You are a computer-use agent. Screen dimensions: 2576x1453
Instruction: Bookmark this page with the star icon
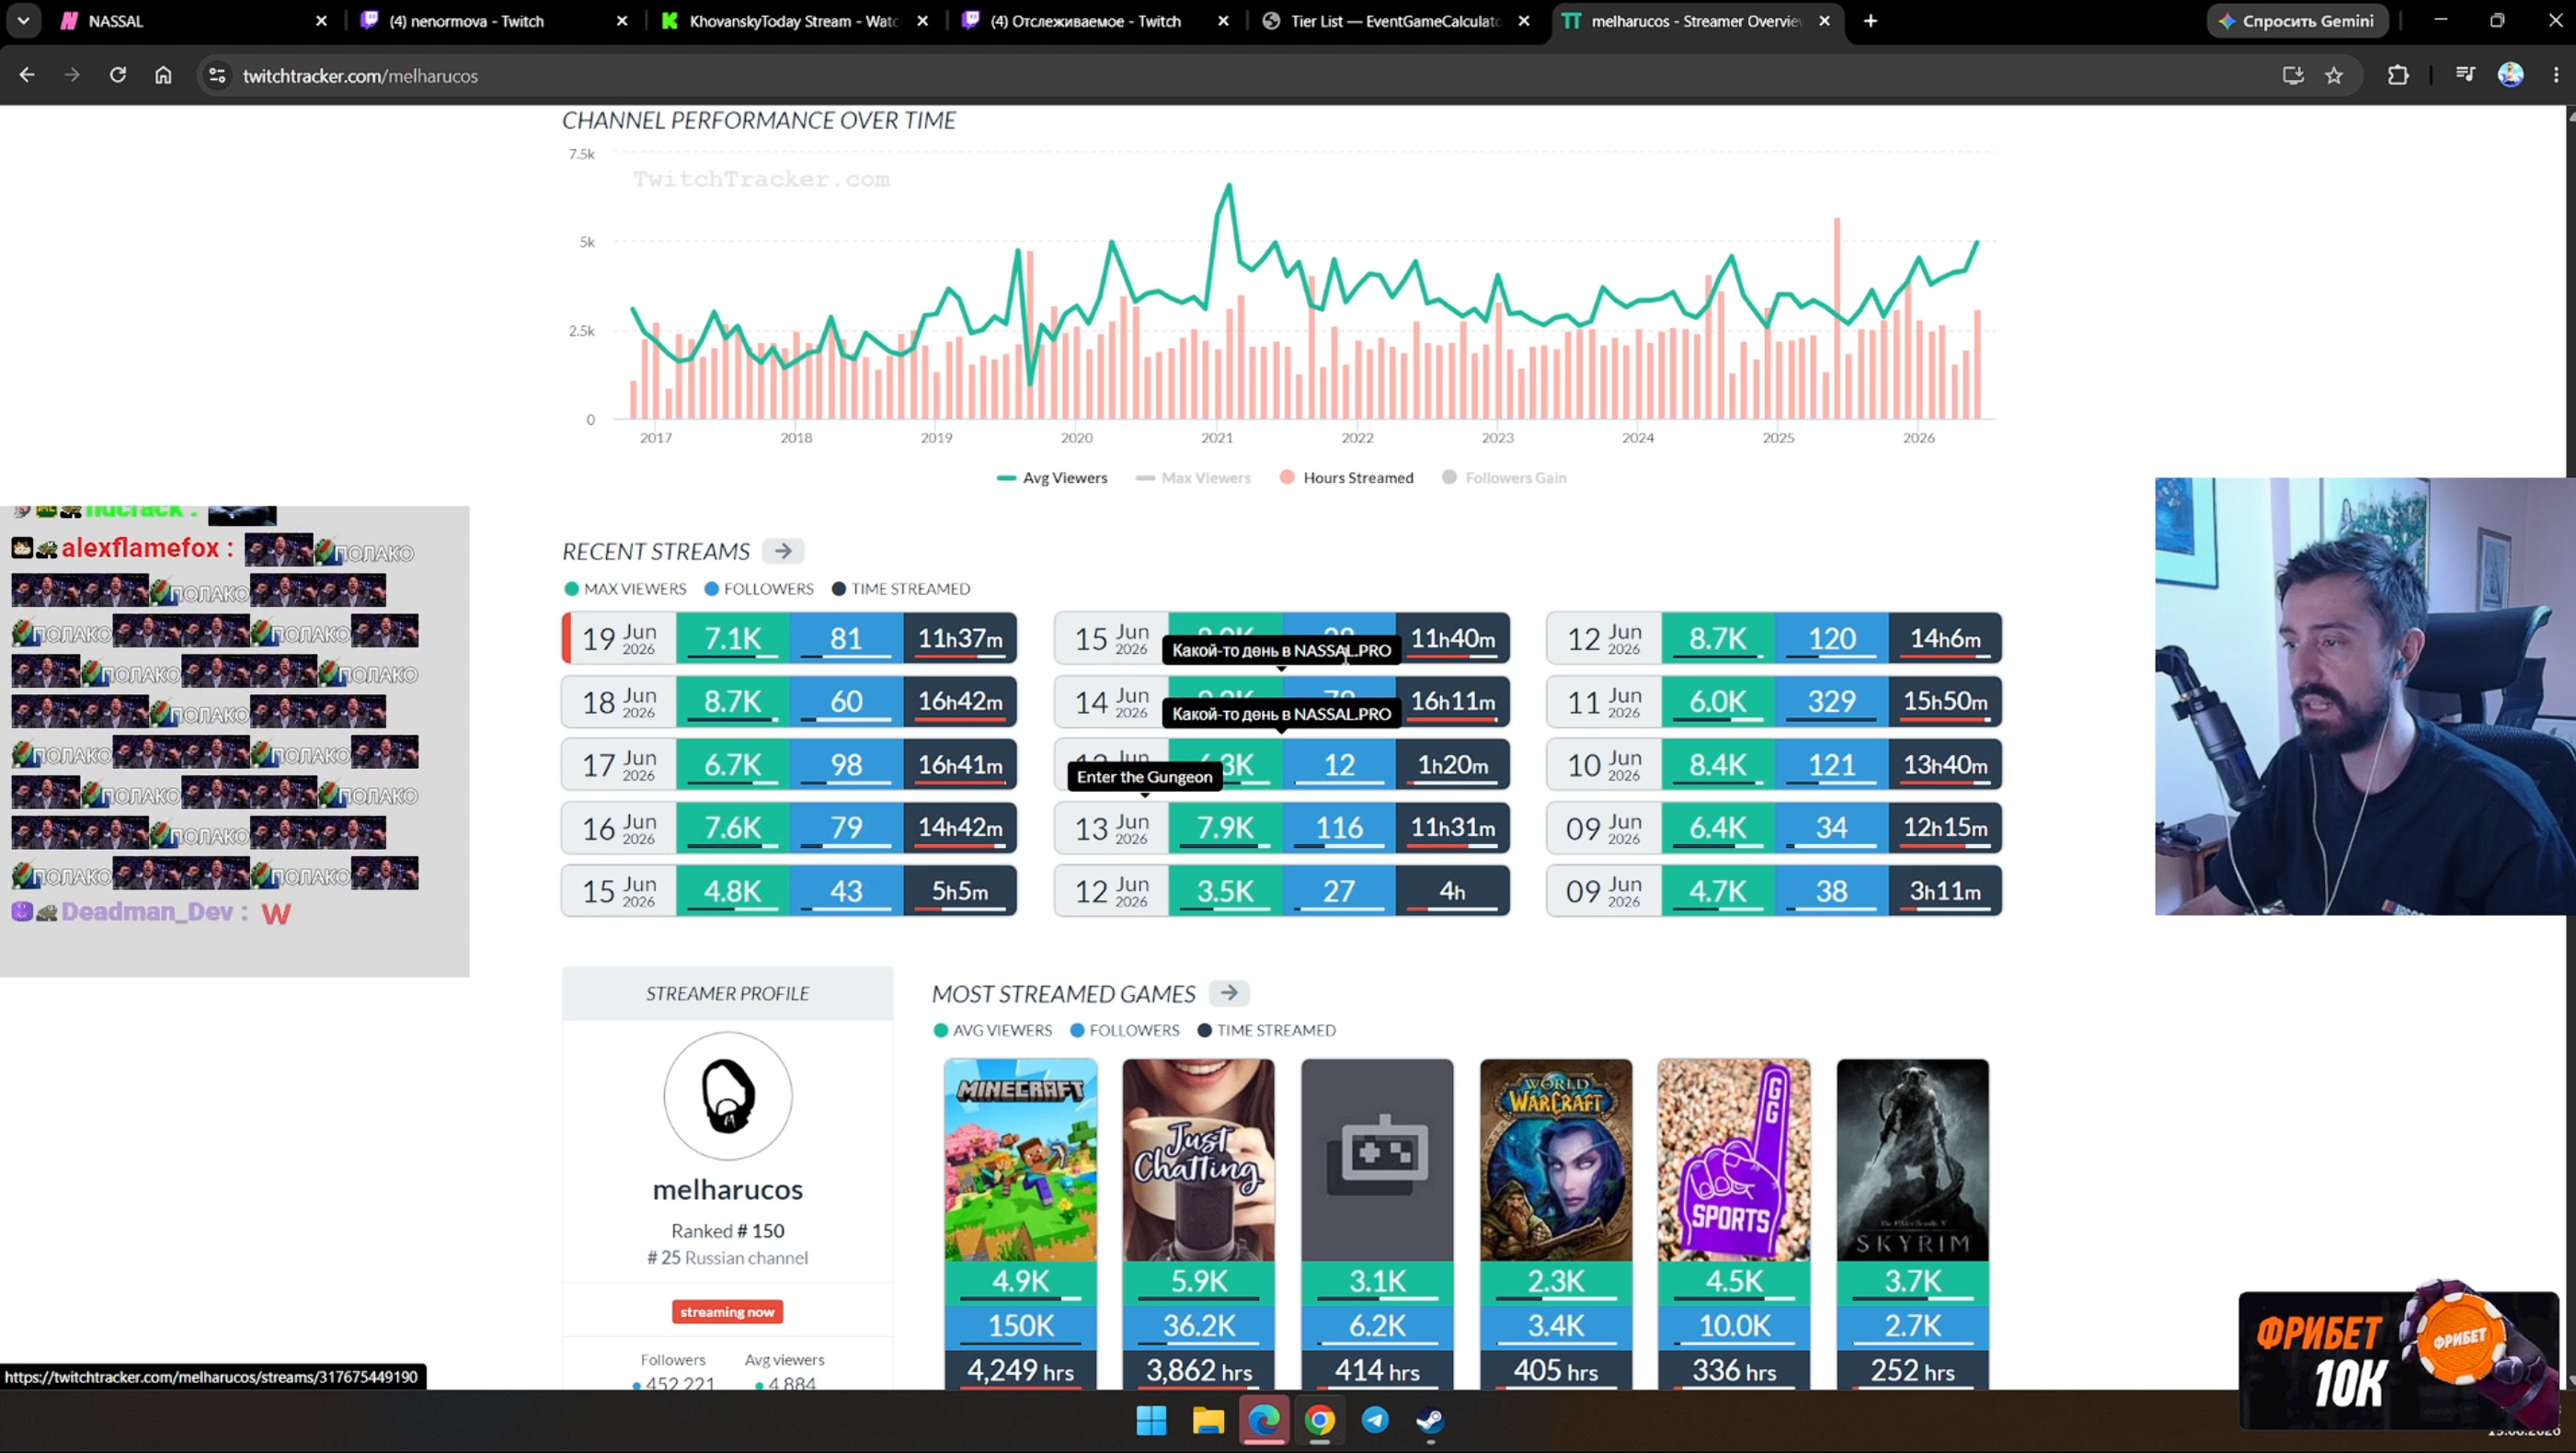click(x=2334, y=75)
